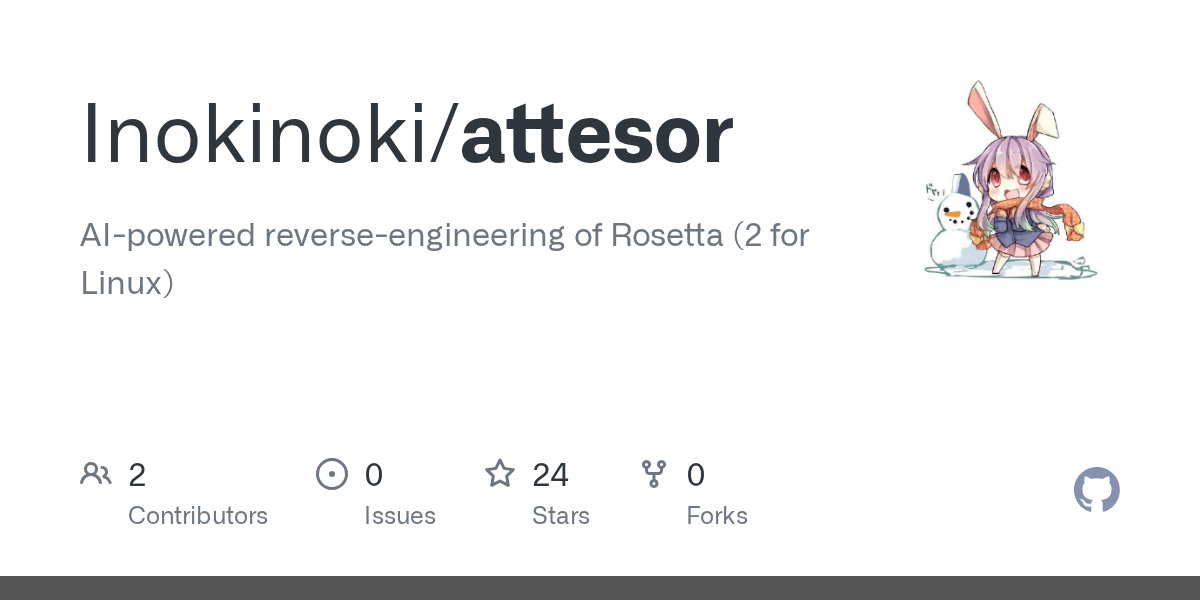Click the Issues label
1200x600 pixels.
[x=400, y=516]
